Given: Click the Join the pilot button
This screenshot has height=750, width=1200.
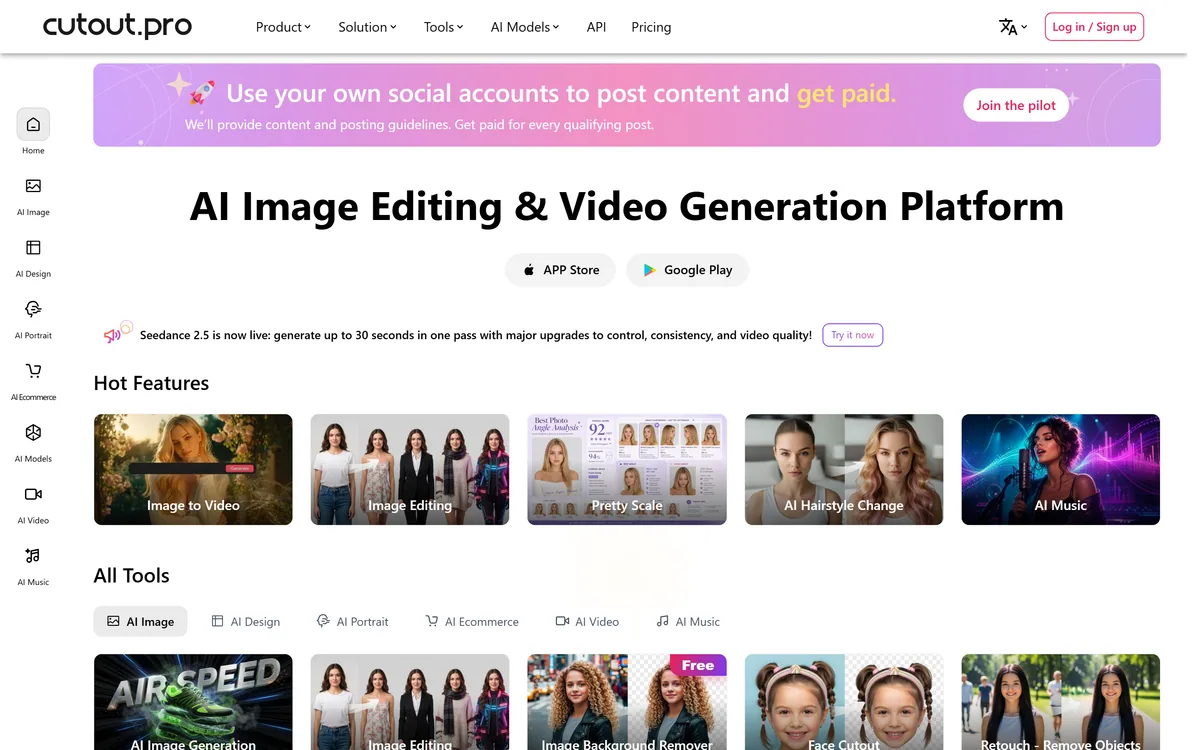Looking at the screenshot, I should click(x=1016, y=105).
